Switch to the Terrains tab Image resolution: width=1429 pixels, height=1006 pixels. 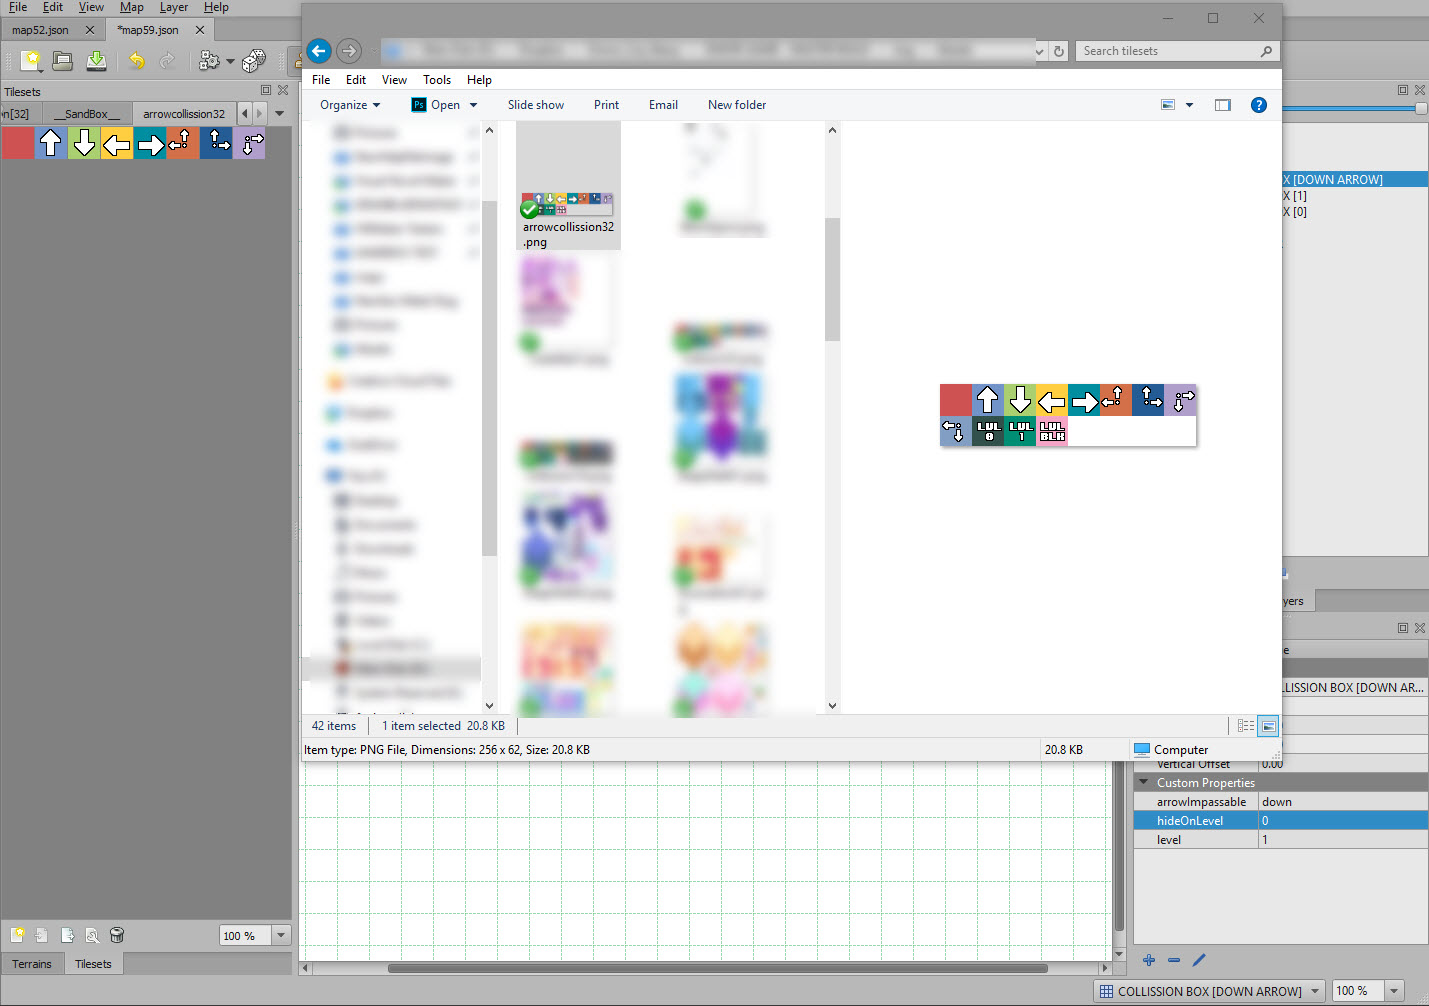click(x=32, y=964)
